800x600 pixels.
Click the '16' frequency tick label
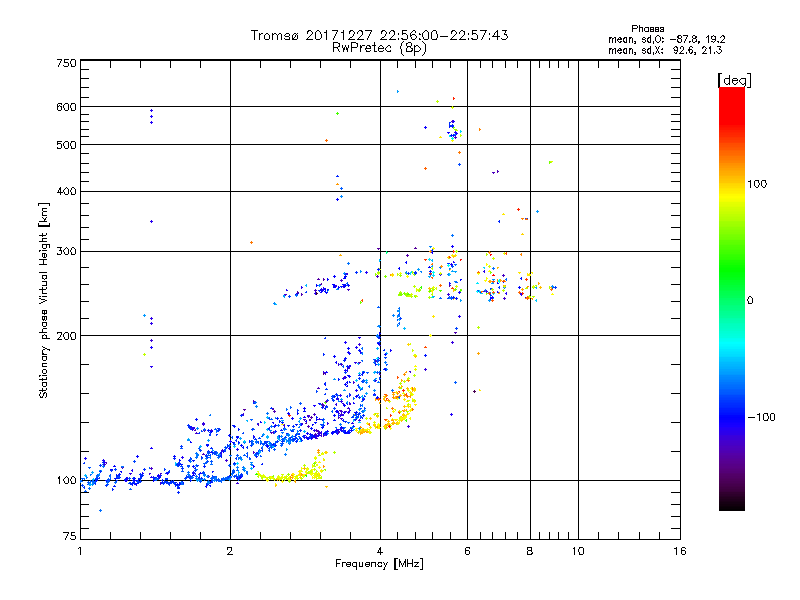pos(680,551)
